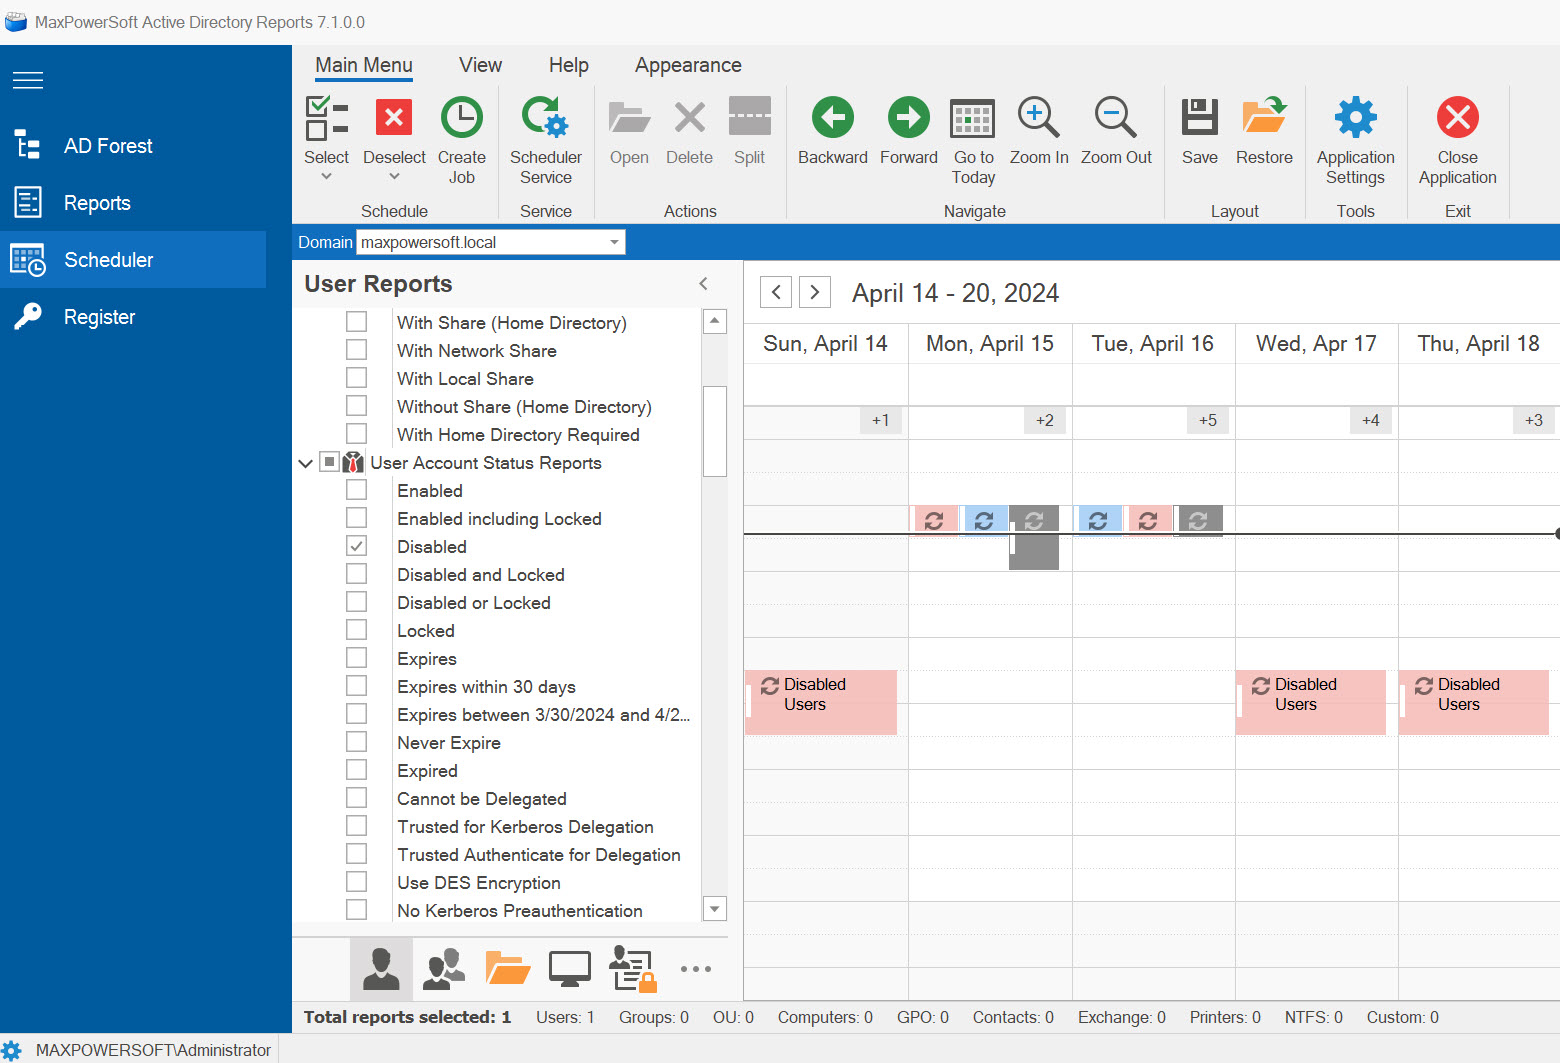Open Register in the sidebar
This screenshot has height=1063, width=1560.
click(132, 317)
